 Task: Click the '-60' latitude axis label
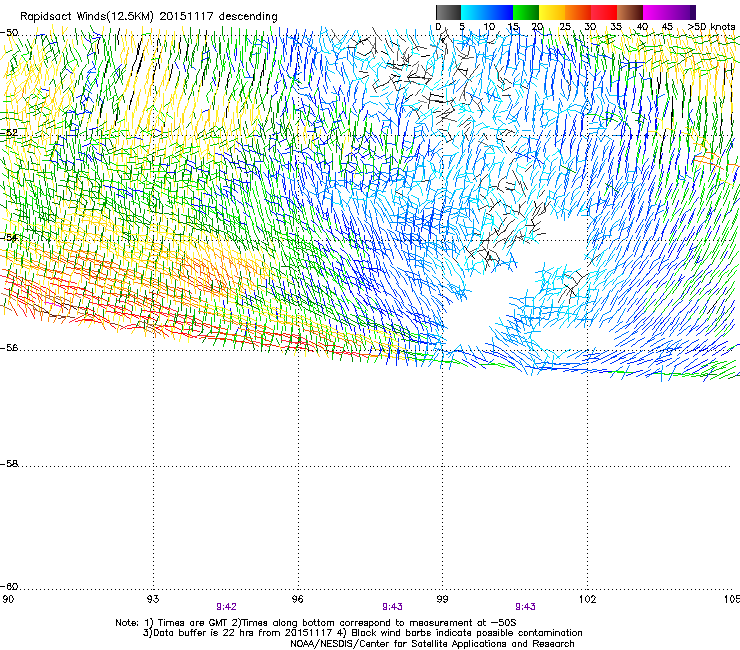[9, 587]
